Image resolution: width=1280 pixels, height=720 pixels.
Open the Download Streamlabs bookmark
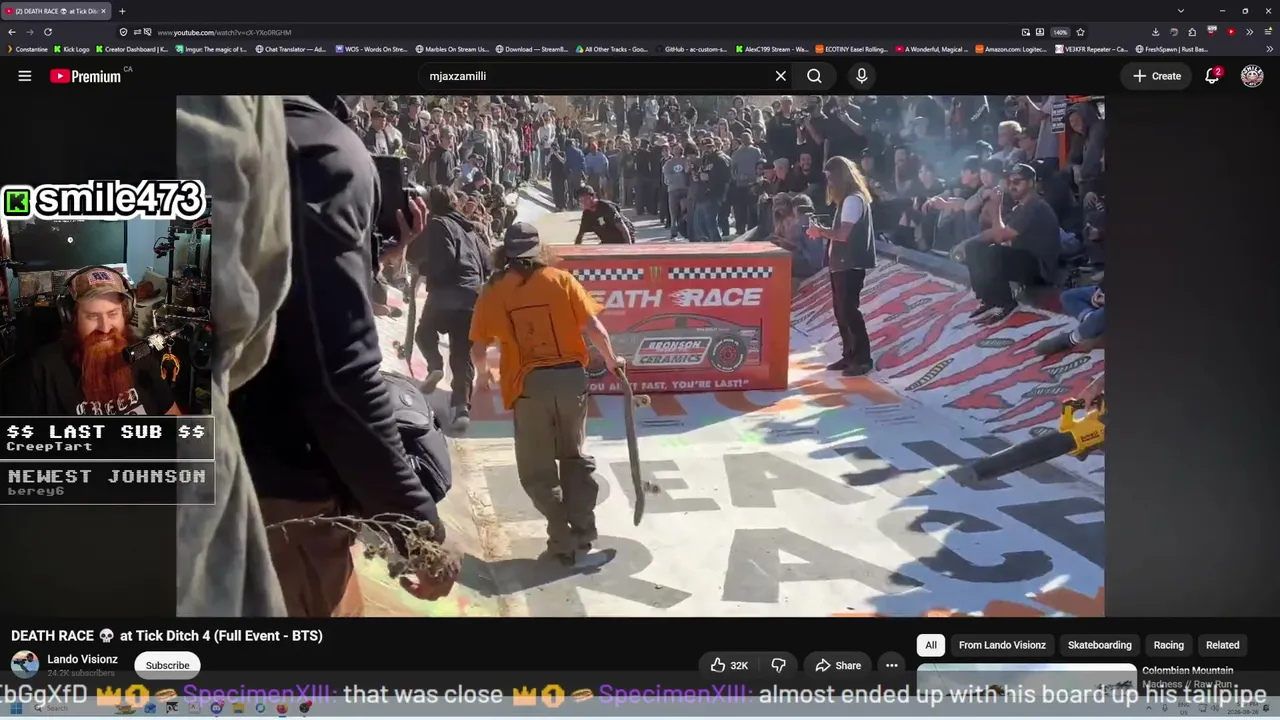tap(532, 49)
